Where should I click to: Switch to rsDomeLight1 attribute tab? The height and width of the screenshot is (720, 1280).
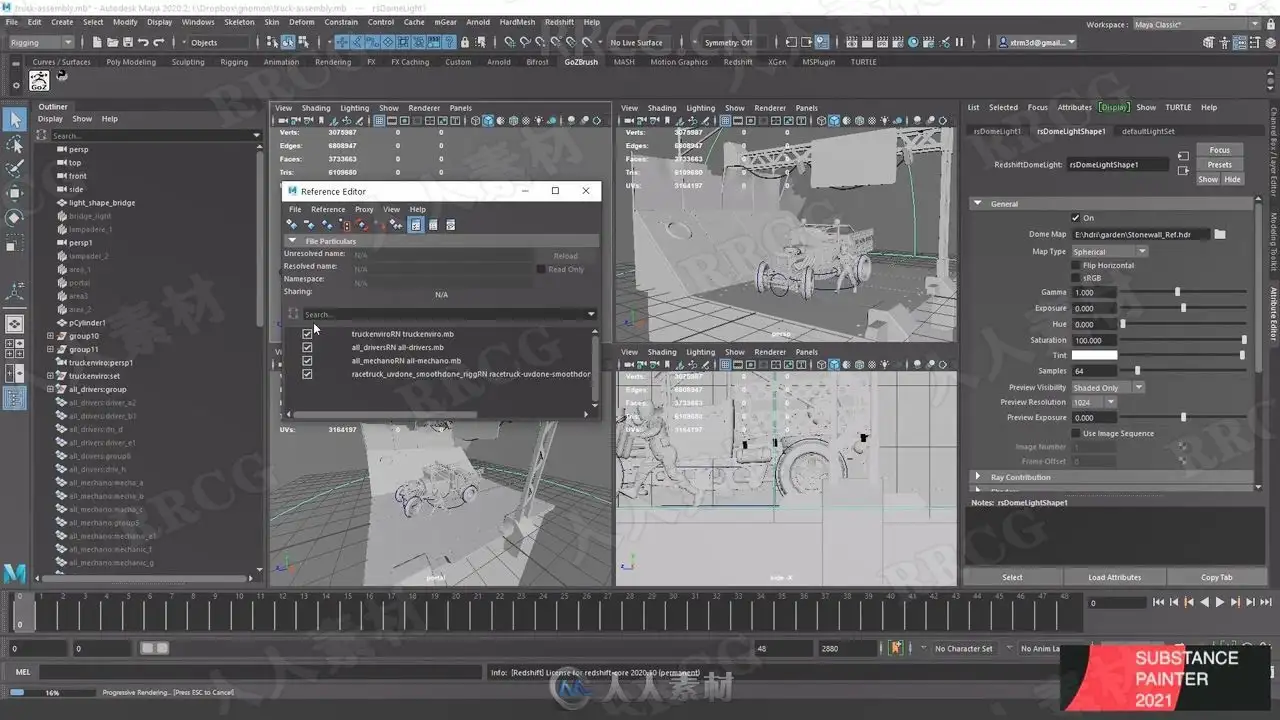[x=997, y=131]
